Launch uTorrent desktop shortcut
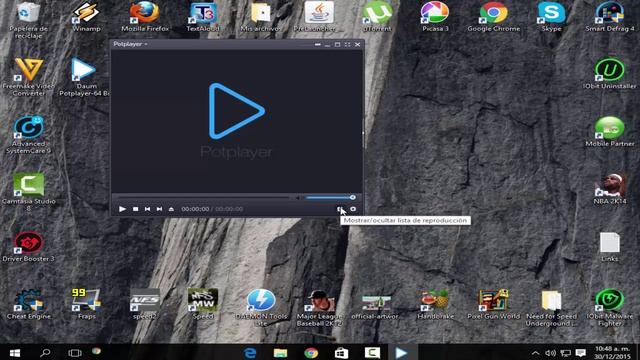 377,17
